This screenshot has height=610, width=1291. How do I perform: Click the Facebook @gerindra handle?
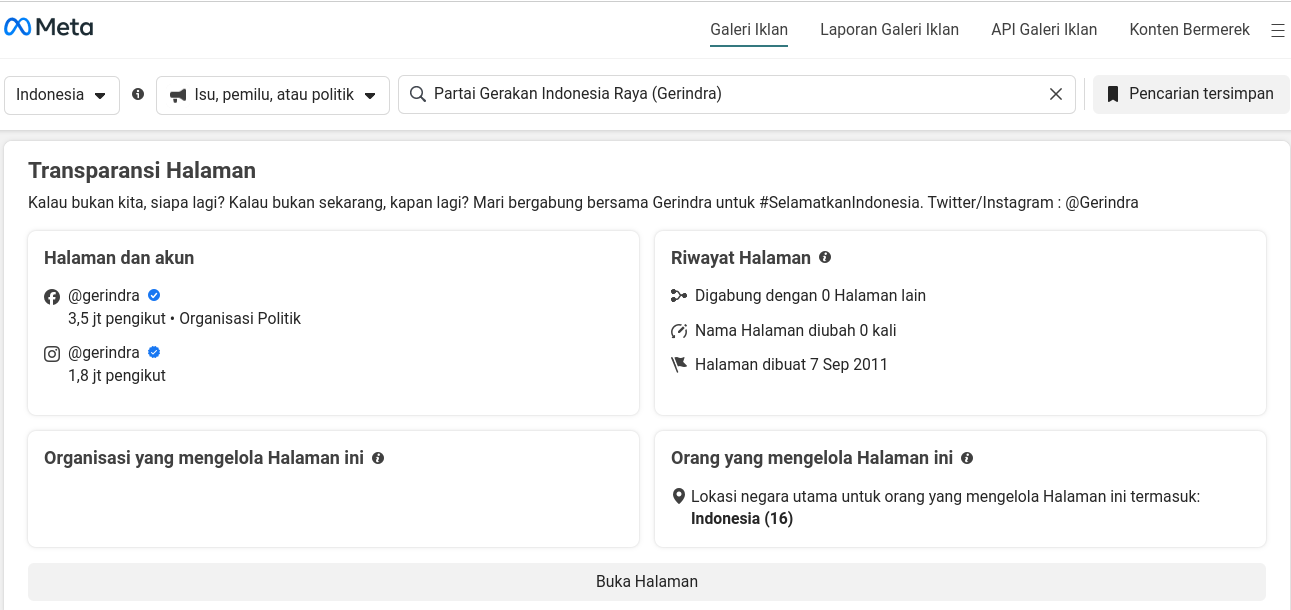(x=104, y=296)
